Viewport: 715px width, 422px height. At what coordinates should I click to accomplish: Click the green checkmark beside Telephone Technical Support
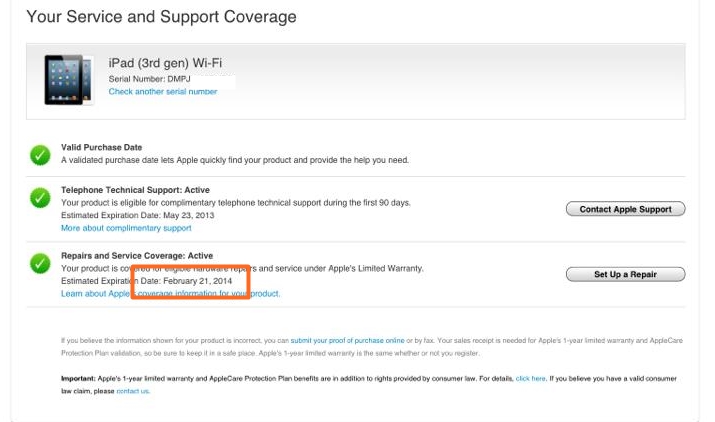point(40,198)
